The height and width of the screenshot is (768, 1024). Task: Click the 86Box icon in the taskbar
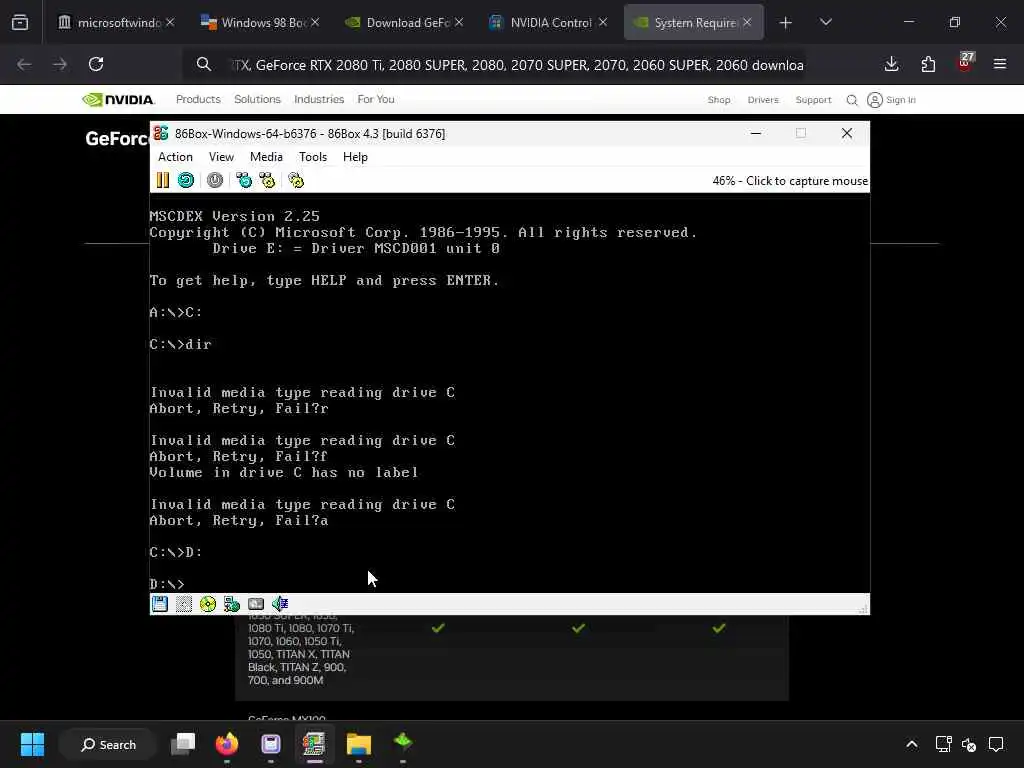pyautogui.click(x=314, y=744)
